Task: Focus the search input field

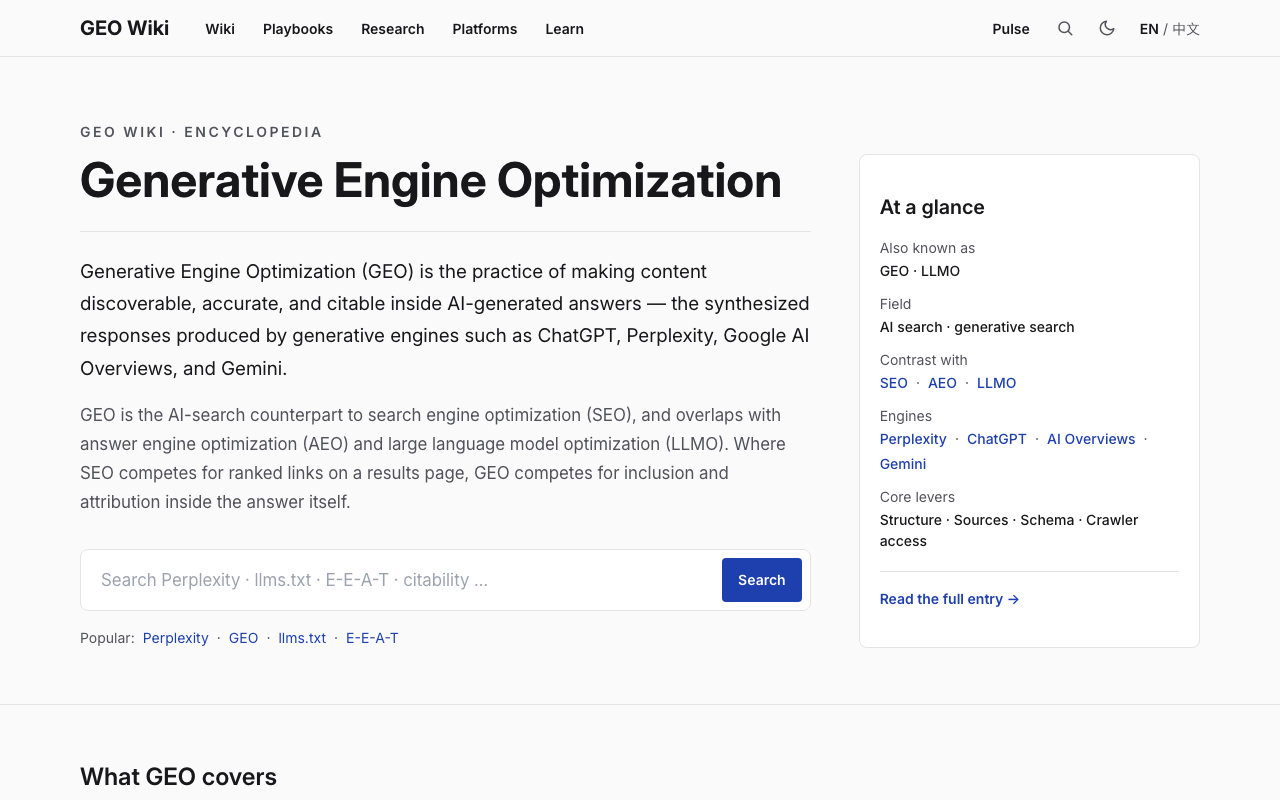Action: 402,580
